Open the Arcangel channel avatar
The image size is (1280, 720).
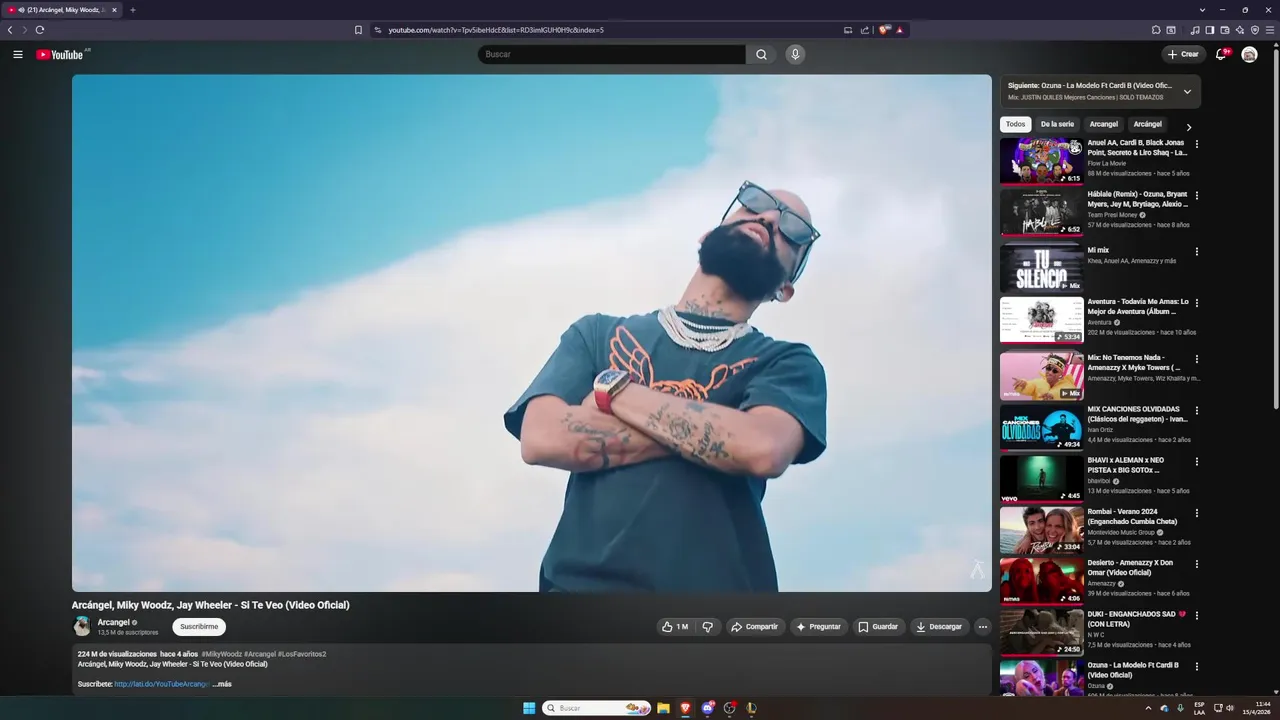tap(82, 627)
